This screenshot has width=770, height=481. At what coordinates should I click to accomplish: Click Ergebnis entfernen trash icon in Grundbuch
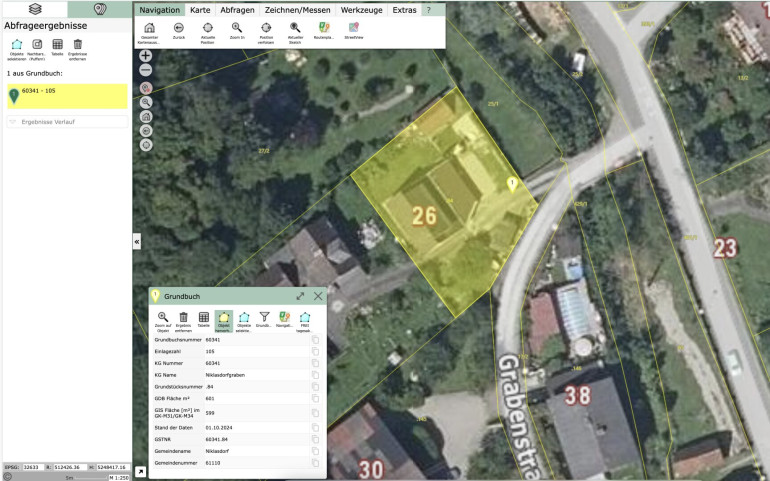[x=183, y=317]
